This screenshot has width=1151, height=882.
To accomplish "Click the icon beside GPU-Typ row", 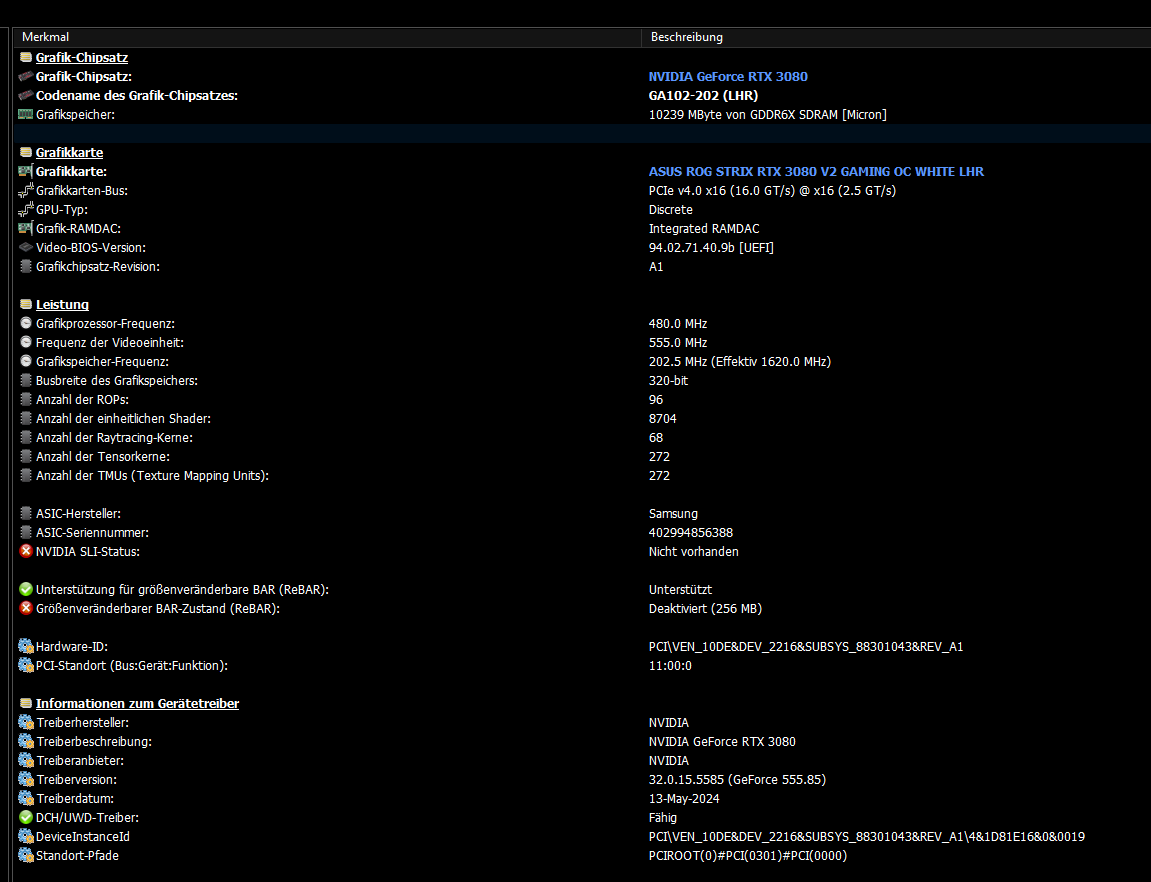I will pos(26,209).
